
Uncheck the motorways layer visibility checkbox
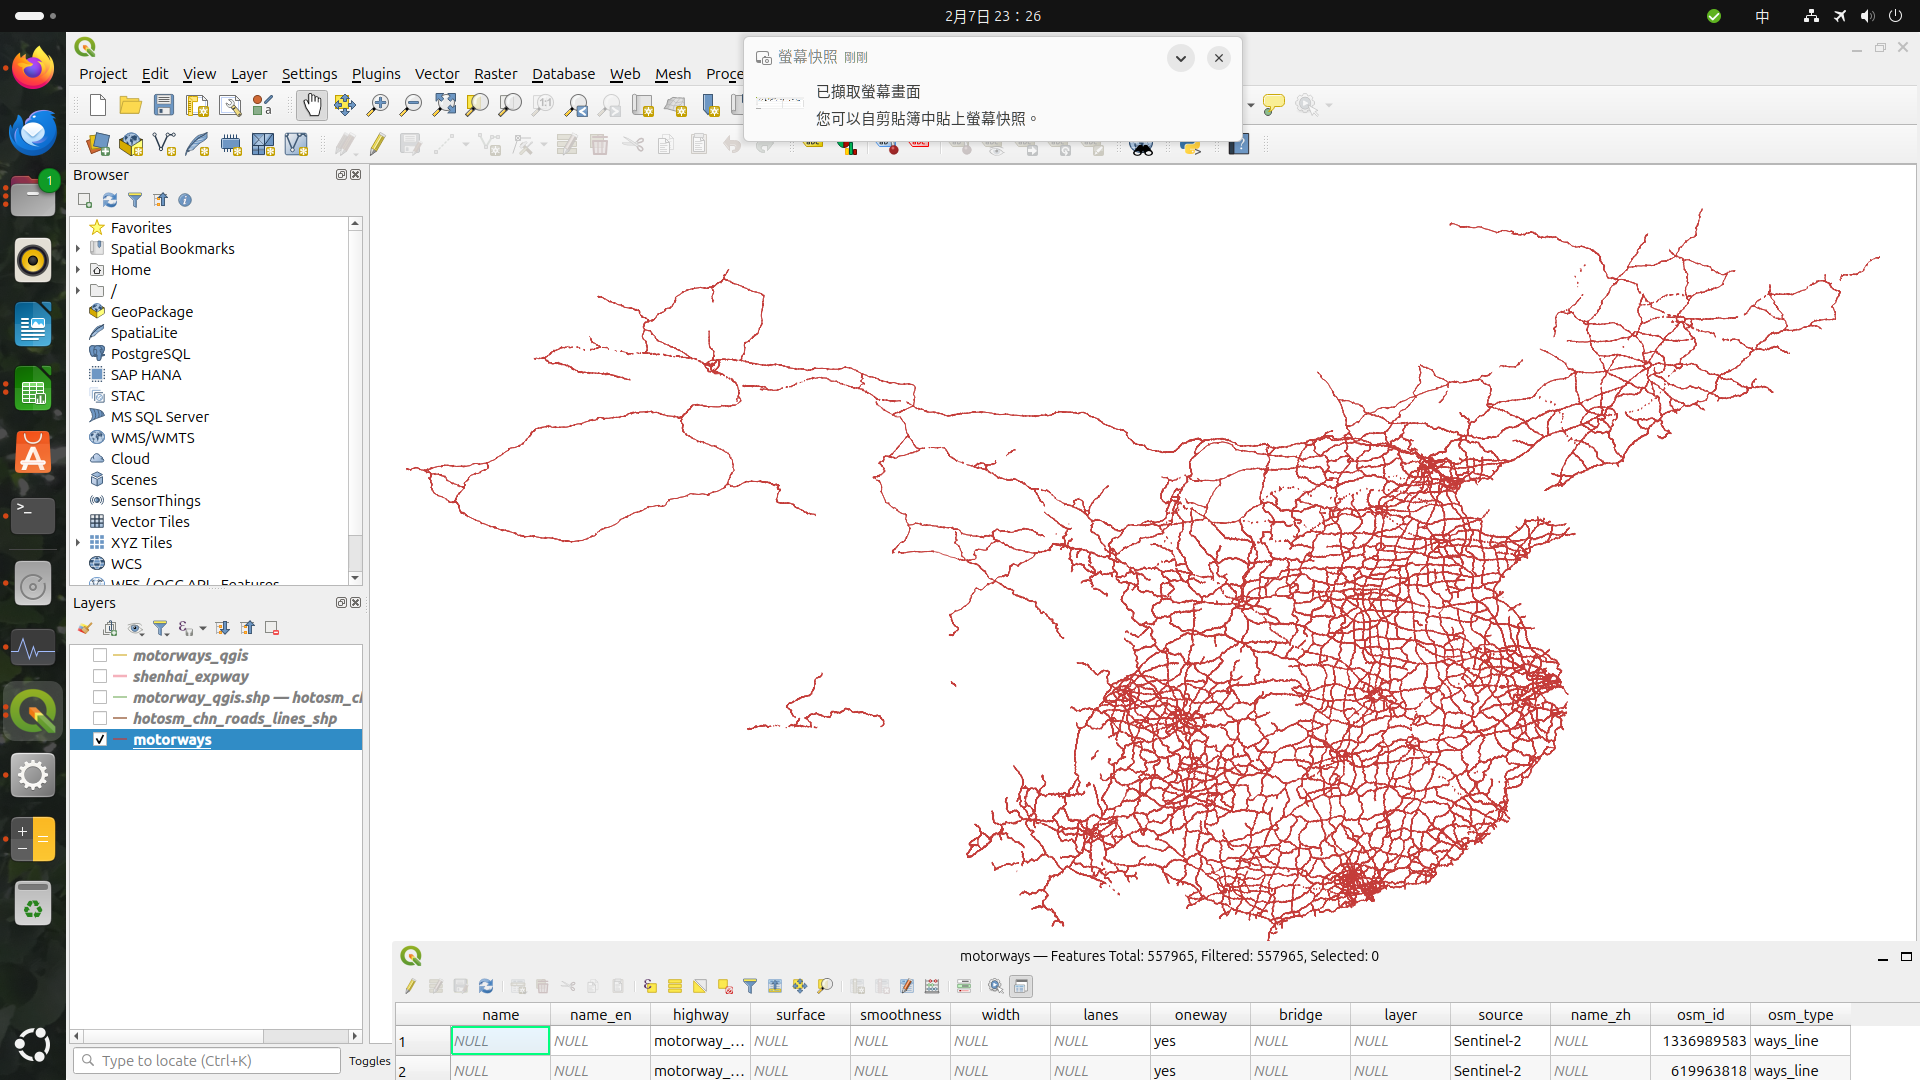100,740
